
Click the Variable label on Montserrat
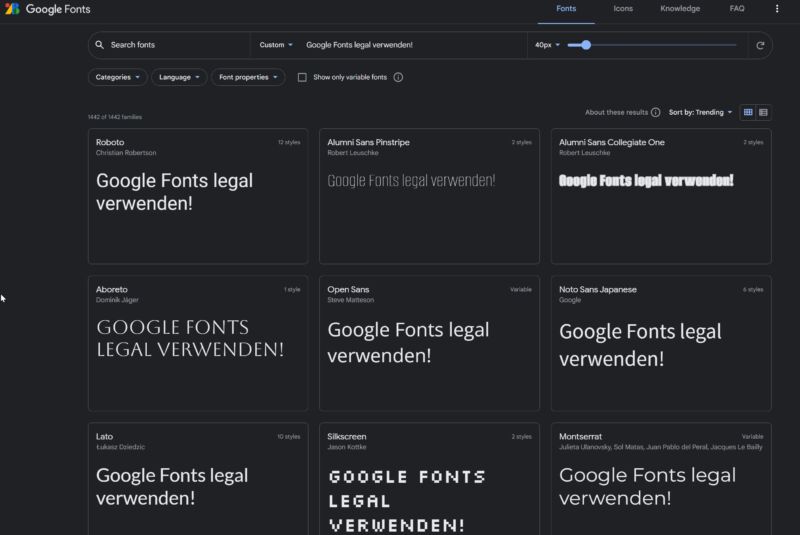coord(753,437)
